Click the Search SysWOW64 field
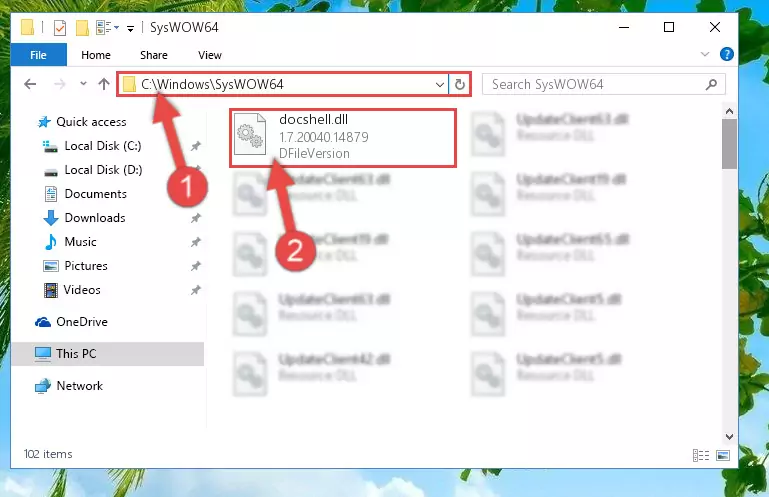 (x=603, y=84)
